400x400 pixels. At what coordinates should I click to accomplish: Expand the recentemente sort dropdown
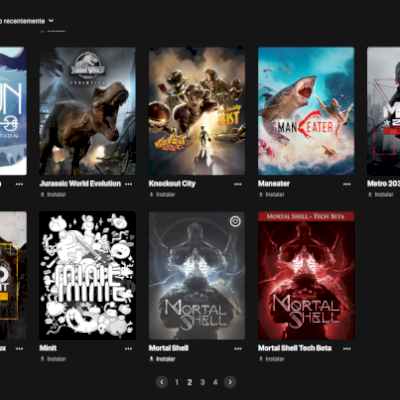(27, 21)
